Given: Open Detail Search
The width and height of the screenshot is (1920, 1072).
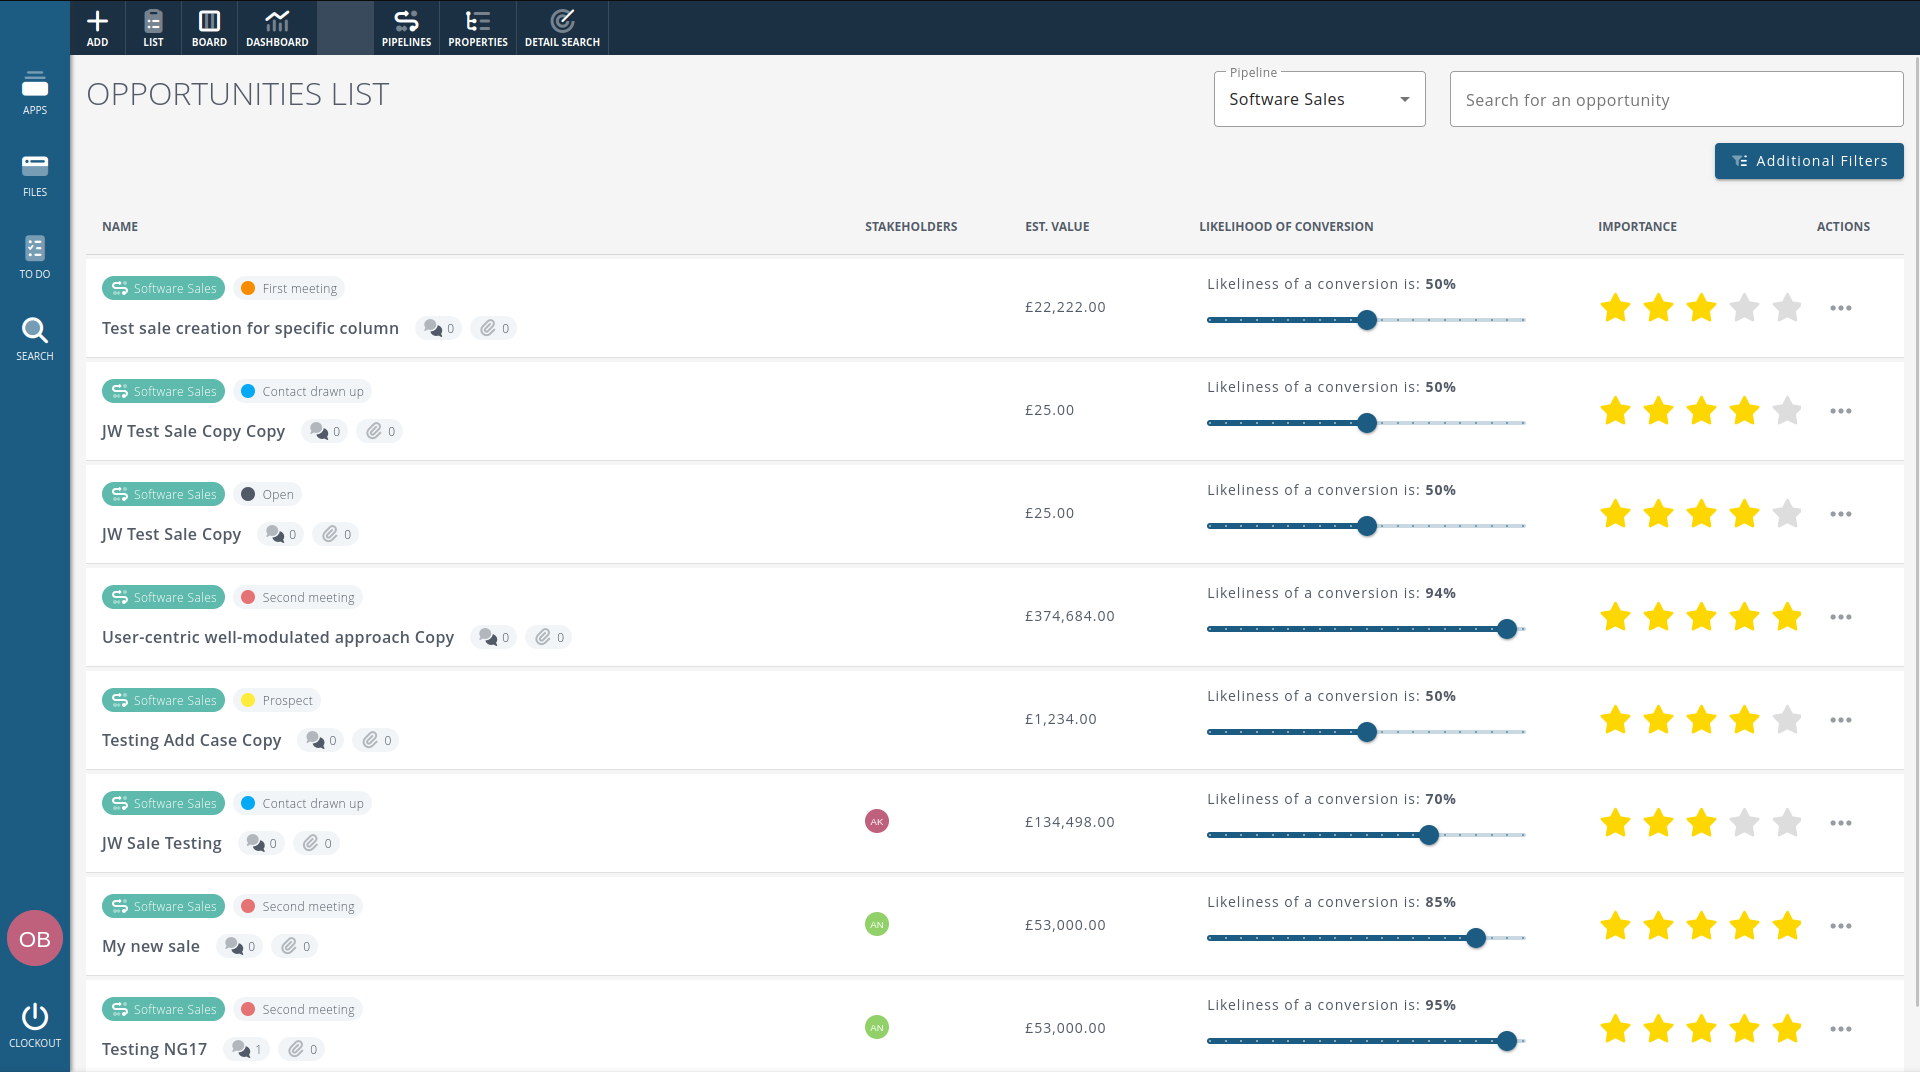Looking at the screenshot, I should pyautogui.click(x=562, y=27).
